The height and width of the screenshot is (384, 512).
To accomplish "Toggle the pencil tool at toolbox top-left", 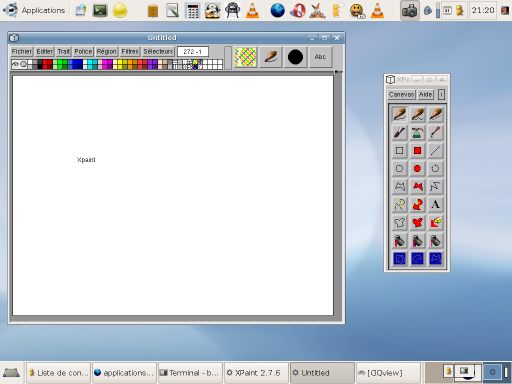I will tap(399, 114).
